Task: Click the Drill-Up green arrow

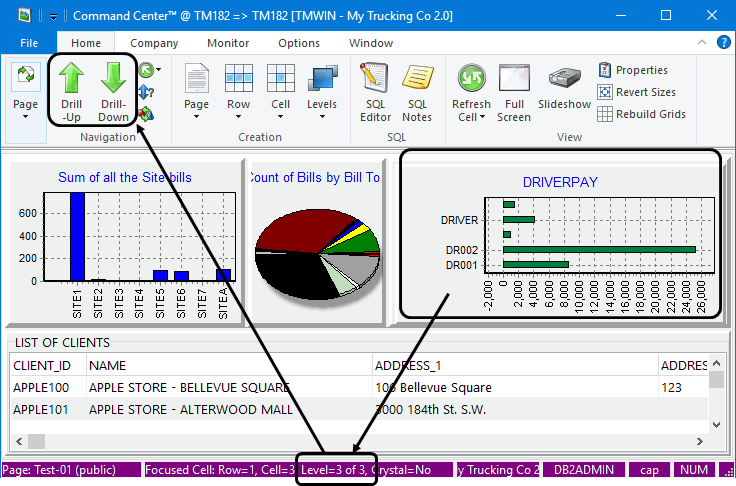Action: pyautogui.click(x=71, y=78)
